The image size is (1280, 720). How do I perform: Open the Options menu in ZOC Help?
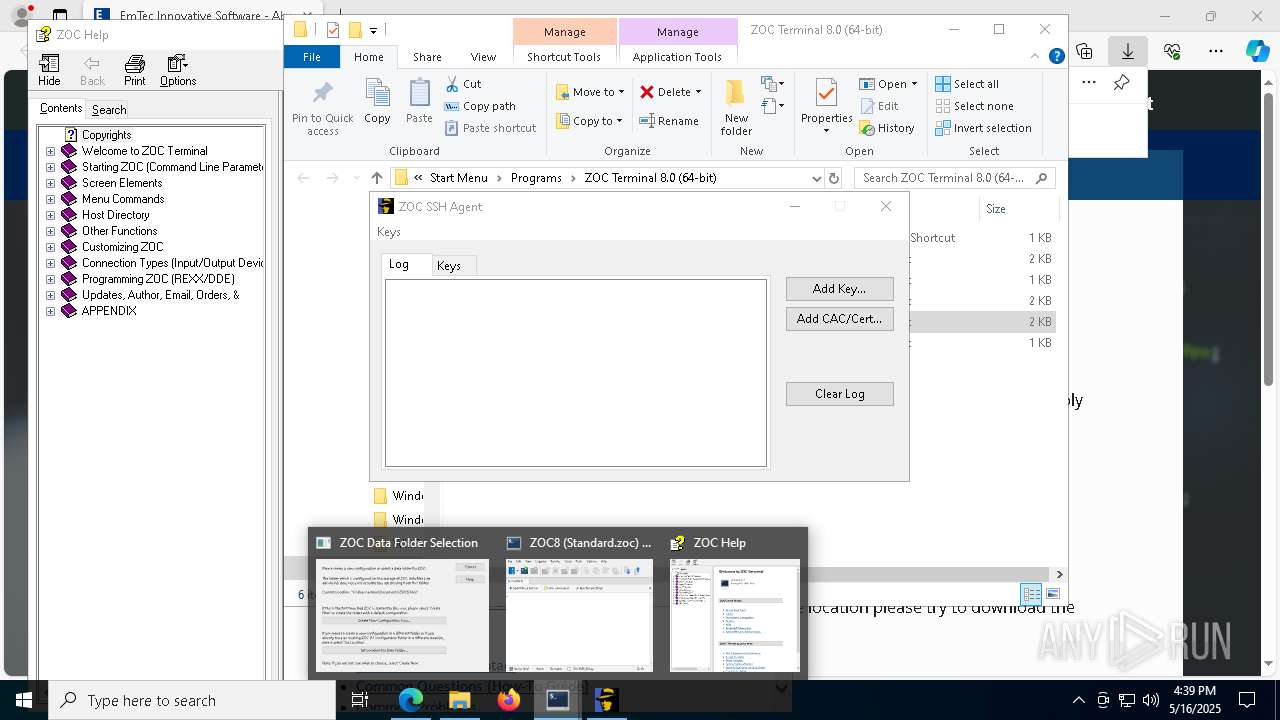tap(178, 70)
